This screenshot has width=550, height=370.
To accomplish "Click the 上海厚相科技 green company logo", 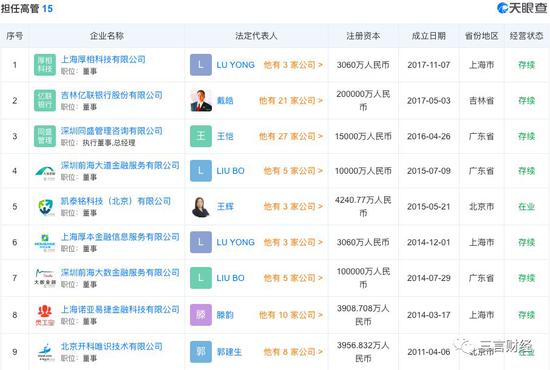I will pyautogui.click(x=45, y=65).
